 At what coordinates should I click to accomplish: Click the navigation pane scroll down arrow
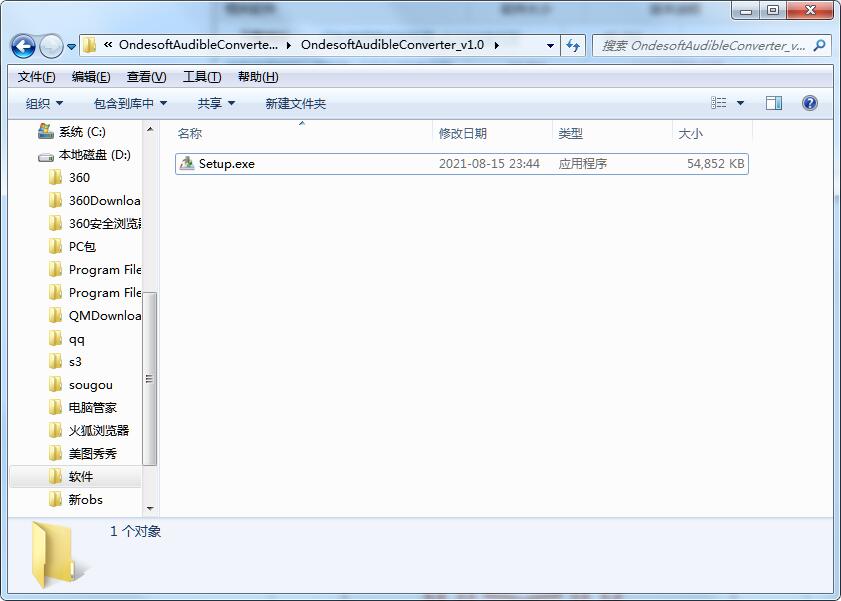(150, 508)
